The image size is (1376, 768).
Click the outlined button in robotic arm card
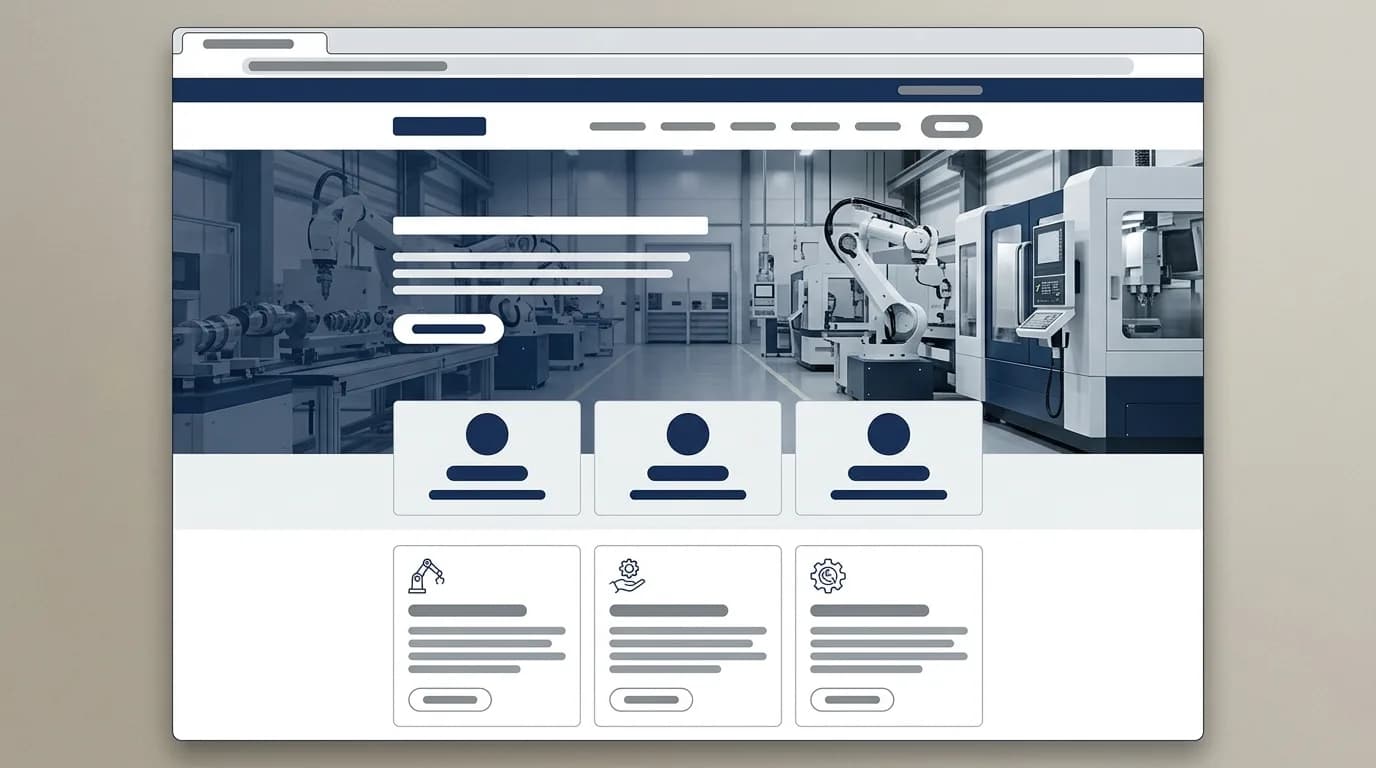(450, 700)
